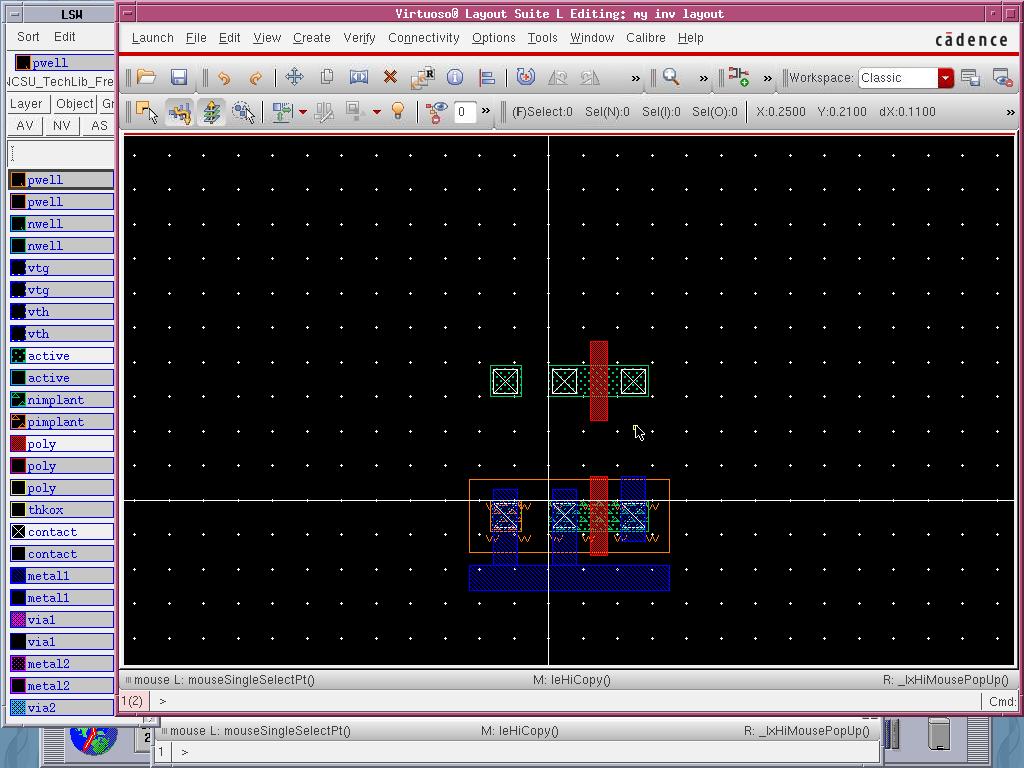1024x768 pixels.
Task: Select the thkox layer in LSW
Action: tap(62, 510)
